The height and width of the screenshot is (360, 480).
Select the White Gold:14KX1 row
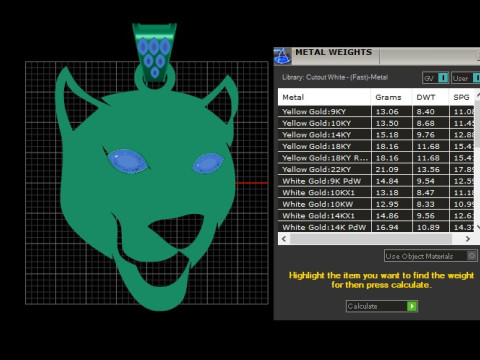click(376, 216)
